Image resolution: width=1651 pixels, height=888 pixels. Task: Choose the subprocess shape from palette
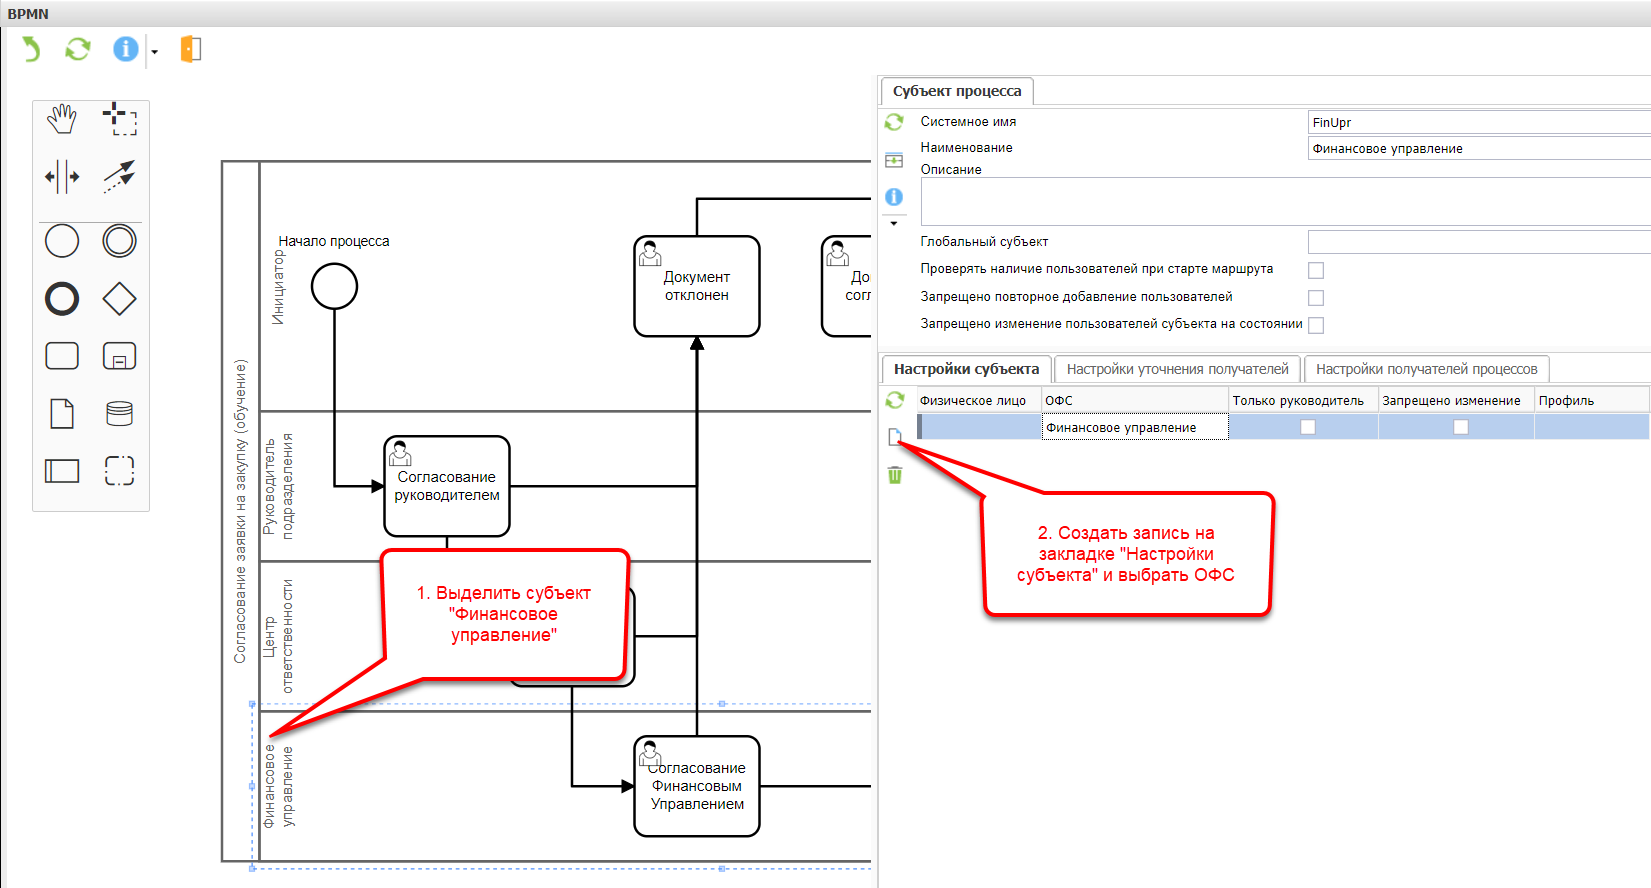click(x=119, y=356)
